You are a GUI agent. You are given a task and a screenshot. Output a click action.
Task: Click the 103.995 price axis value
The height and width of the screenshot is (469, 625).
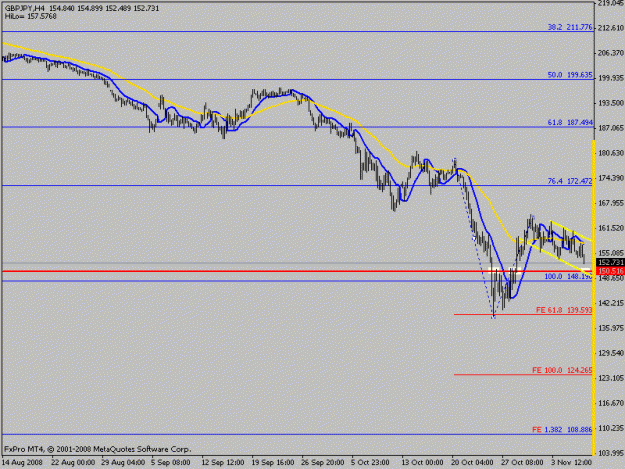(x=611, y=453)
